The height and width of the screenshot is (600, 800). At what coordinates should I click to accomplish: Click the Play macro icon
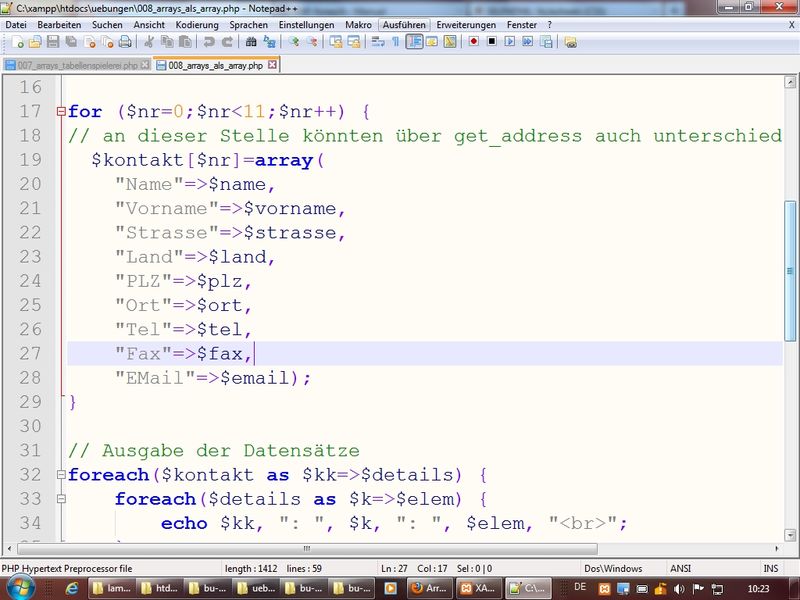pyautogui.click(x=509, y=42)
